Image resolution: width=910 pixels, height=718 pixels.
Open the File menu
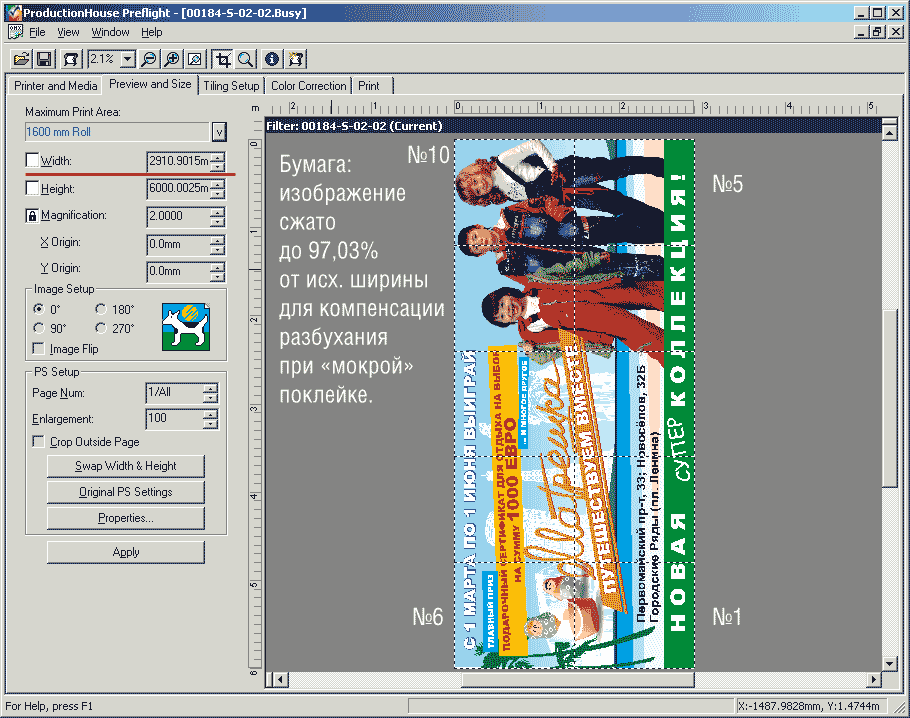pos(37,32)
